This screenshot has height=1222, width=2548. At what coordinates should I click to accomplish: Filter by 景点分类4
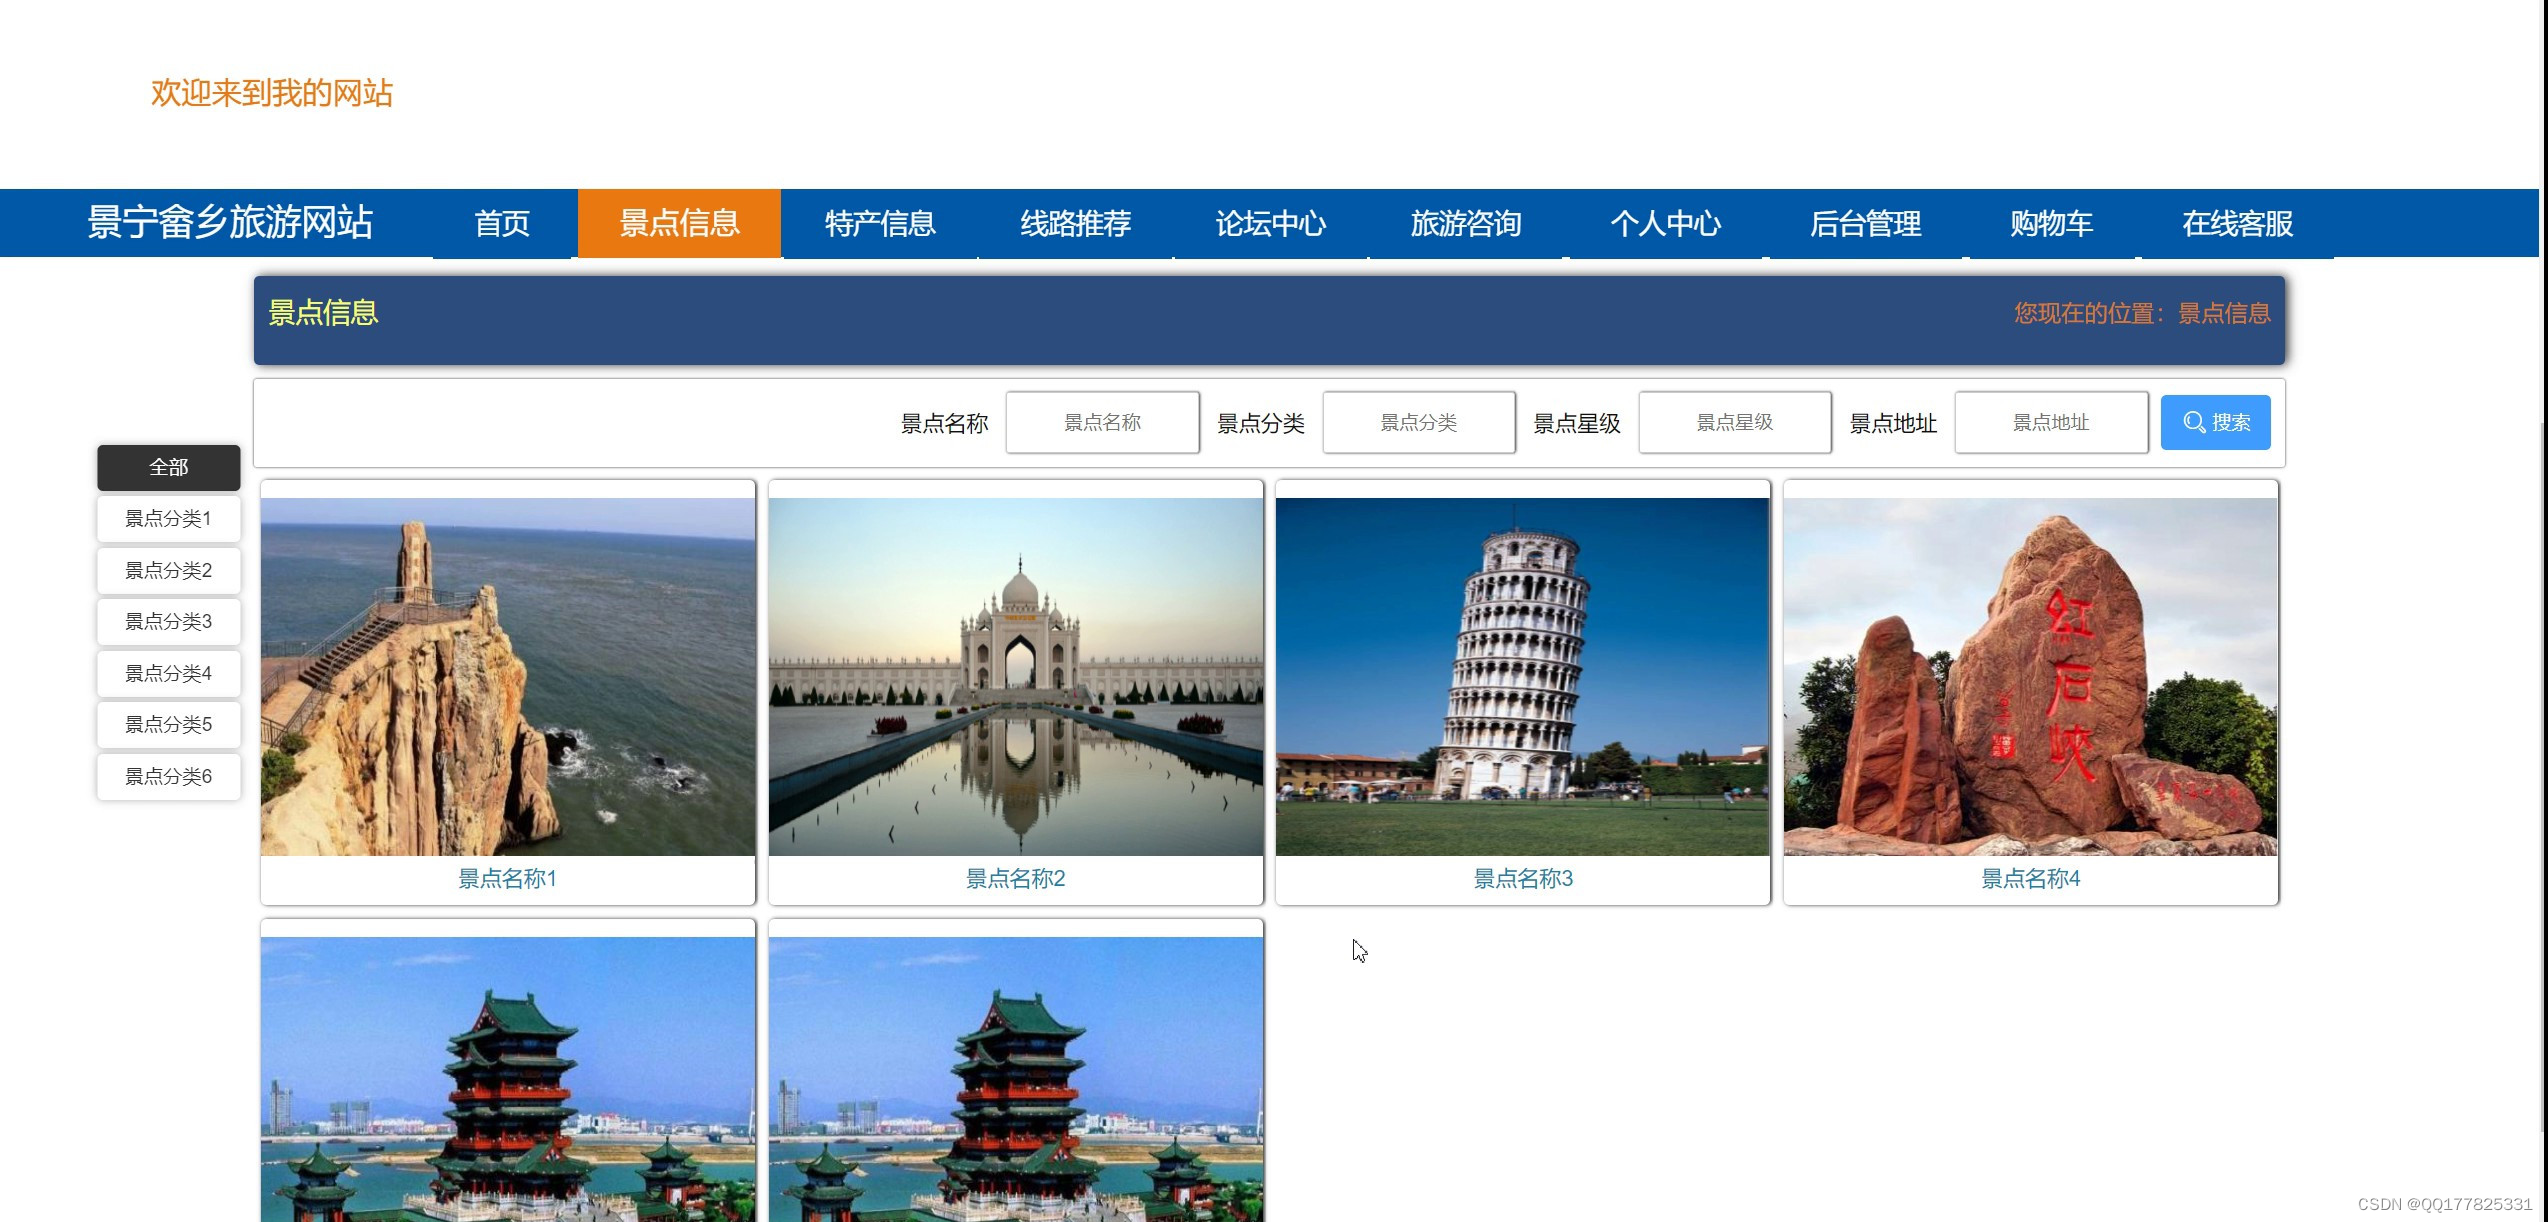coord(169,673)
